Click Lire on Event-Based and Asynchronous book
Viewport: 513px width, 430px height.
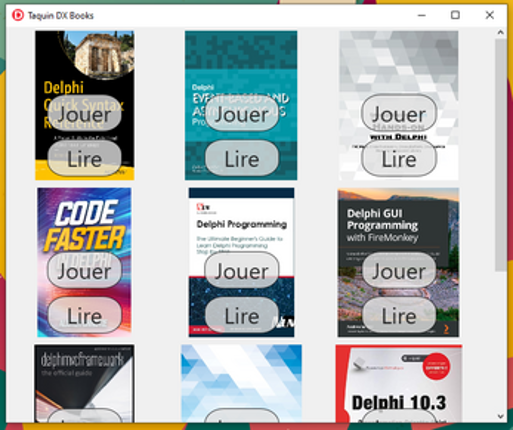click(x=242, y=158)
